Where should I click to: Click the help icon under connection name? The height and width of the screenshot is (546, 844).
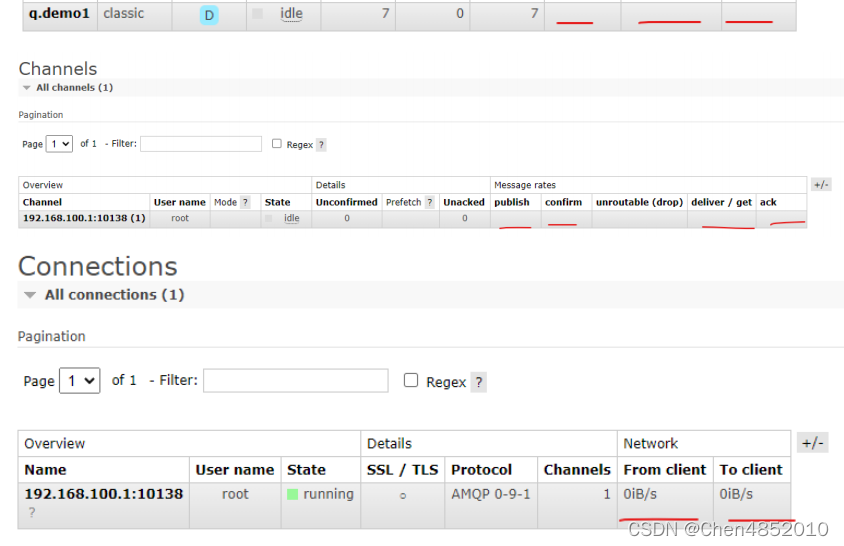[32, 513]
